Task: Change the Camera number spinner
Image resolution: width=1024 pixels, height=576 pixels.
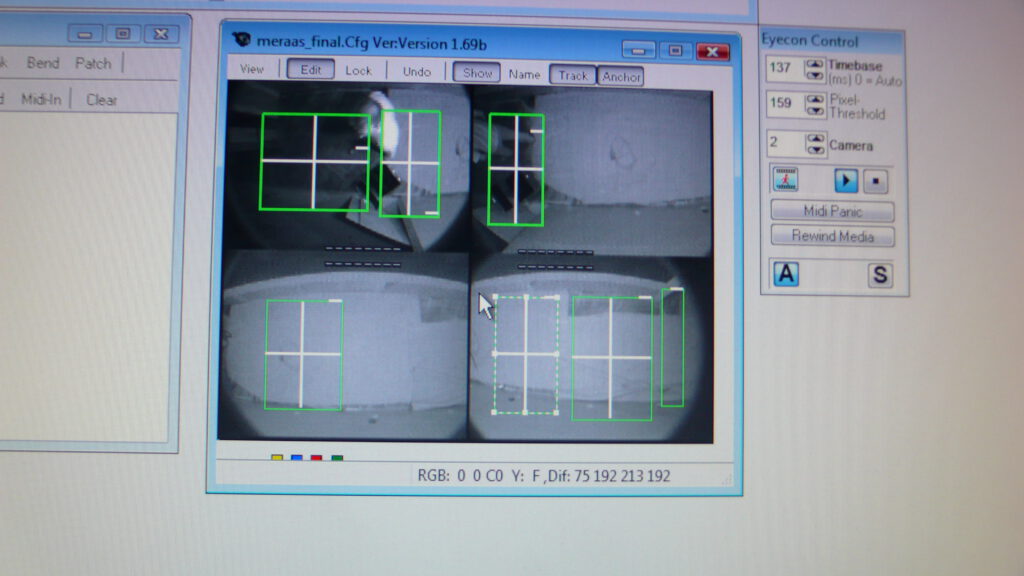Action: 815,144
